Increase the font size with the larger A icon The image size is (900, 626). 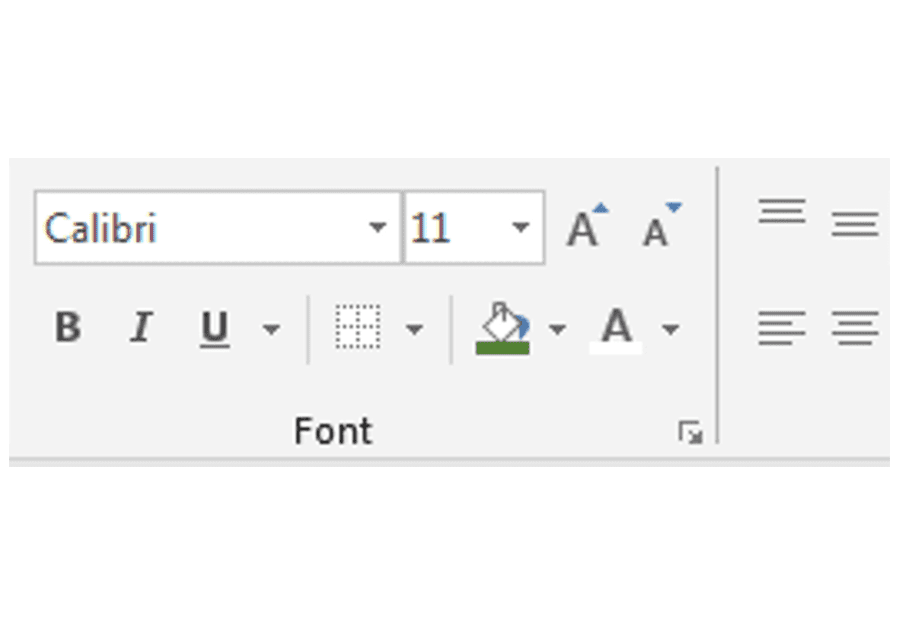[587, 226]
